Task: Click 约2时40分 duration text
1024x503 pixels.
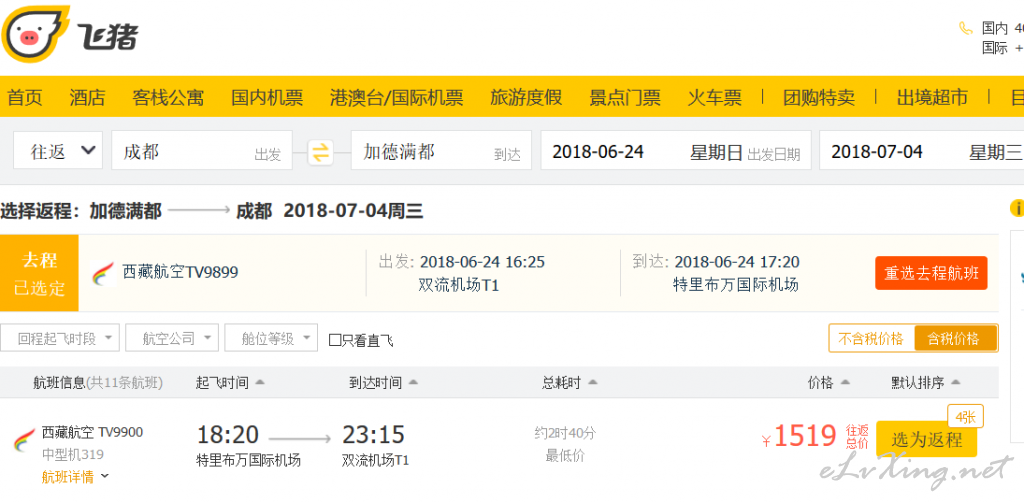Action: (565, 433)
